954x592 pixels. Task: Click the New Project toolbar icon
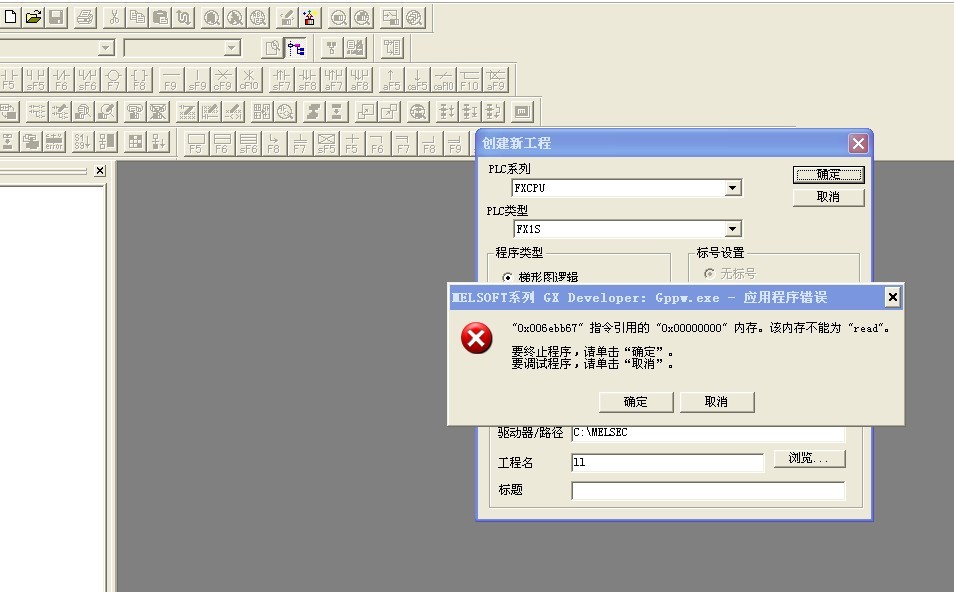[x=11, y=17]
